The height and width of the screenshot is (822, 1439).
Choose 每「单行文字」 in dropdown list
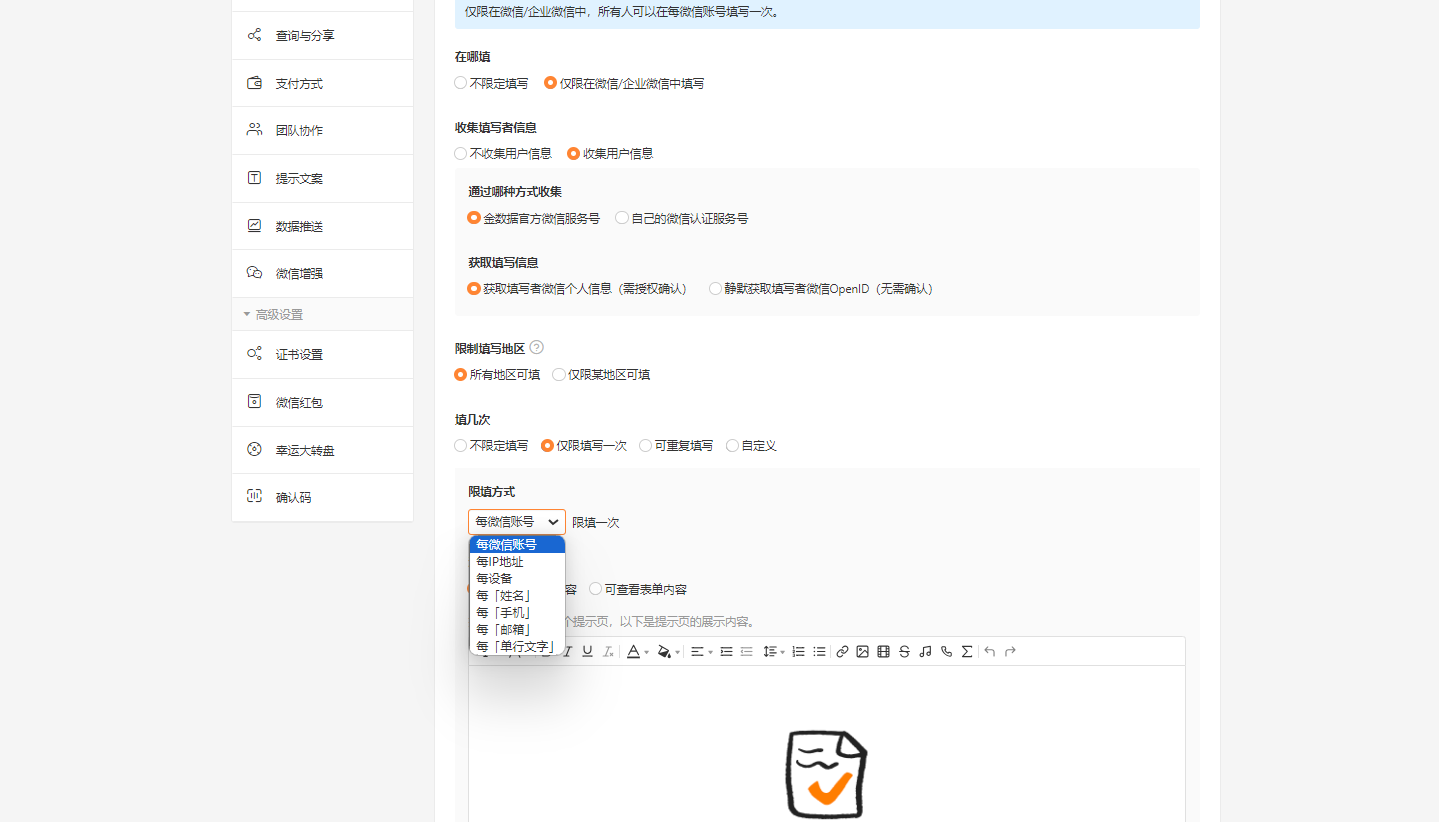pyautogui.click(x=517, y=646)
